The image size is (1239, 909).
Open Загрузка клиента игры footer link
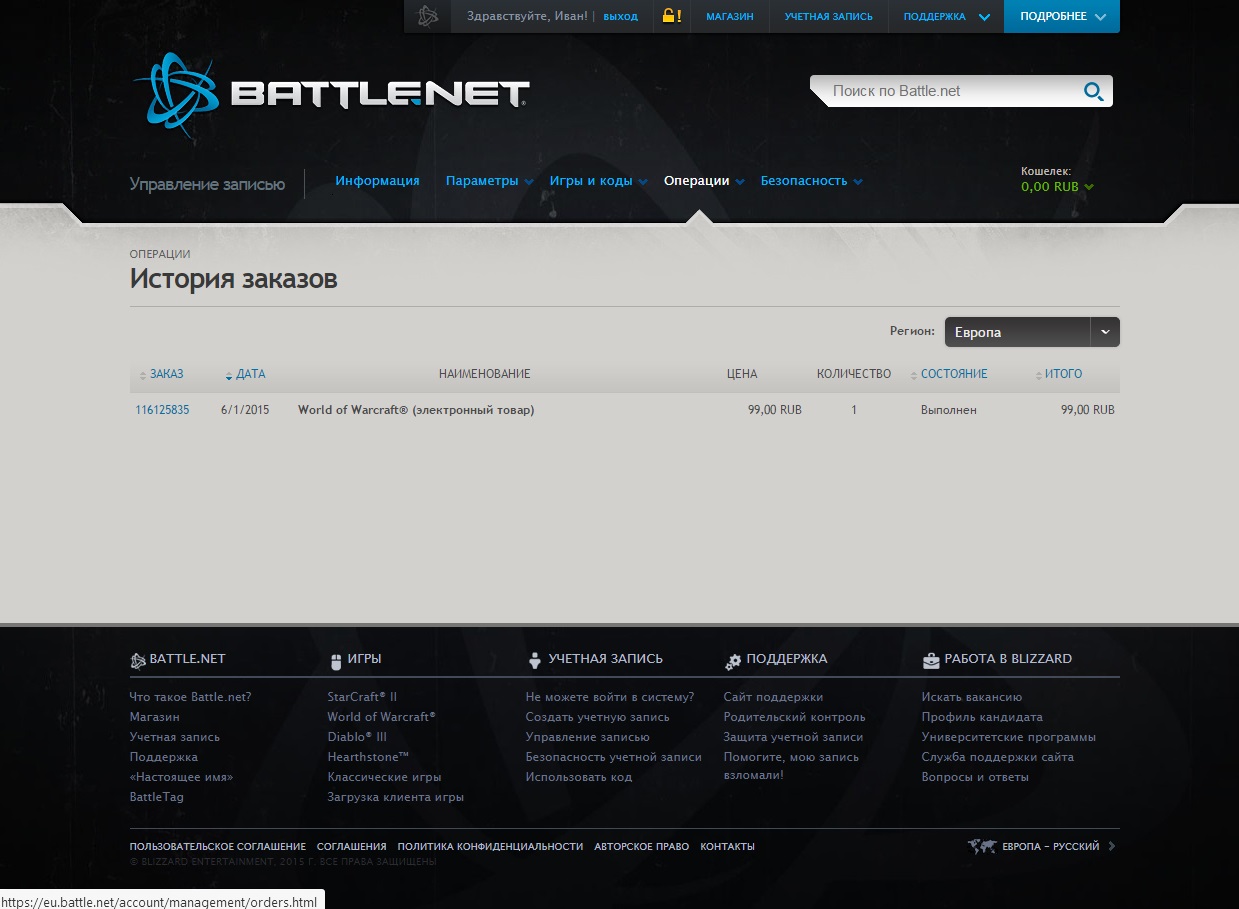point(396,797)
